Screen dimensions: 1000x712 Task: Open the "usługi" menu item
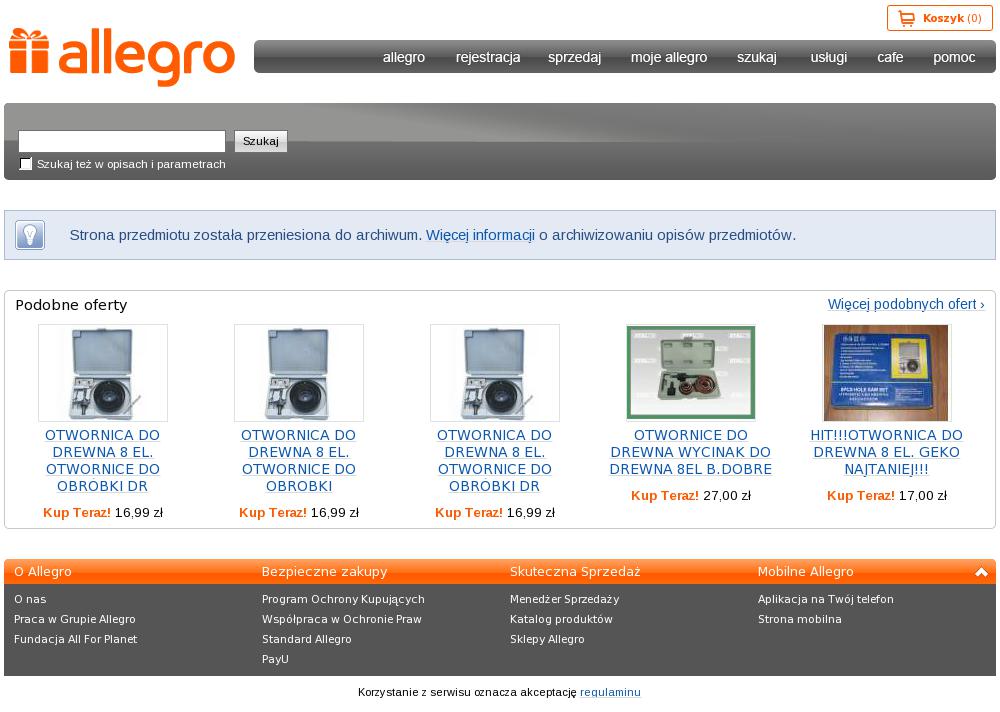click(x=828, y=57)
